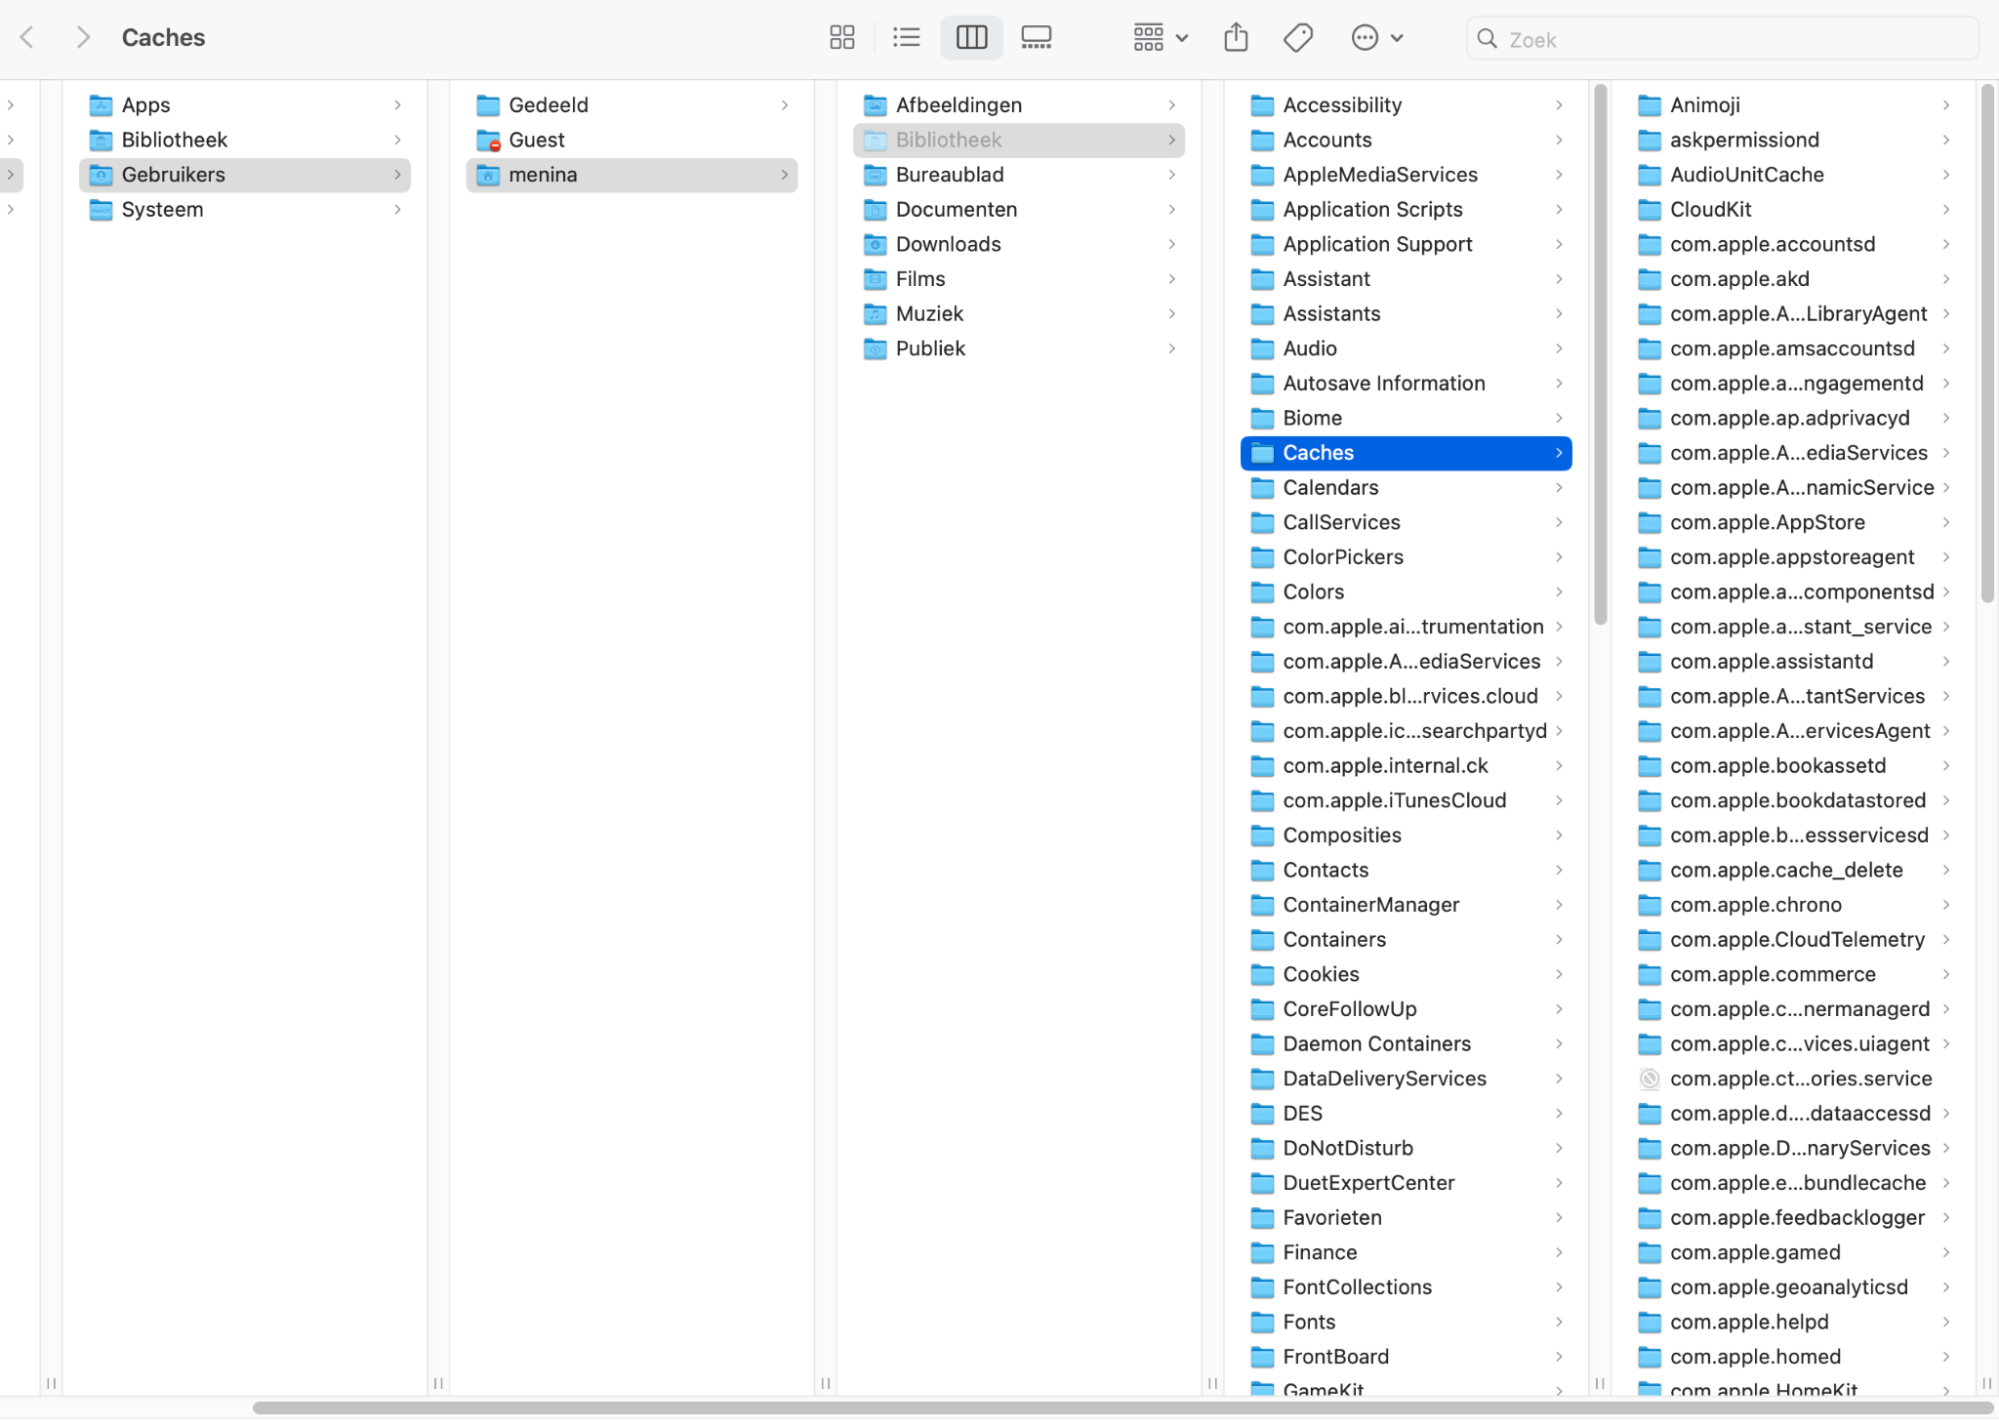Open the com.apple.AppStore cache folder
This screenshot has width=1999, height=1420.
click(1766, 522)
